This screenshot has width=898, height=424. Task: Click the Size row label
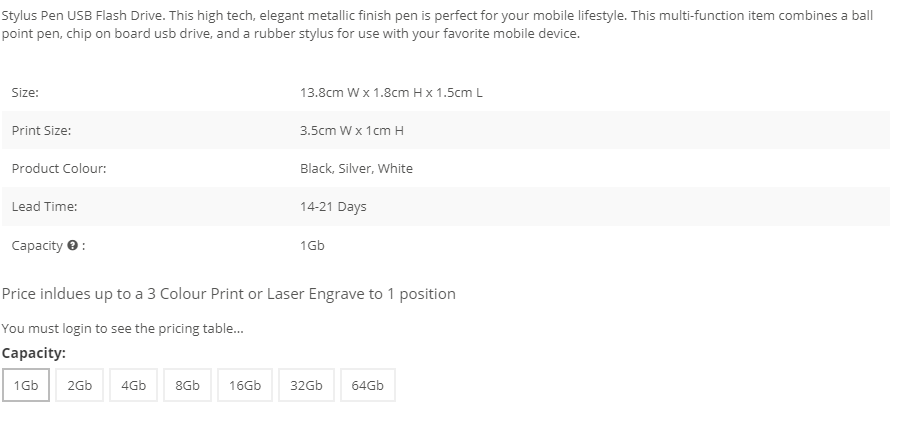tap(25, 92)
